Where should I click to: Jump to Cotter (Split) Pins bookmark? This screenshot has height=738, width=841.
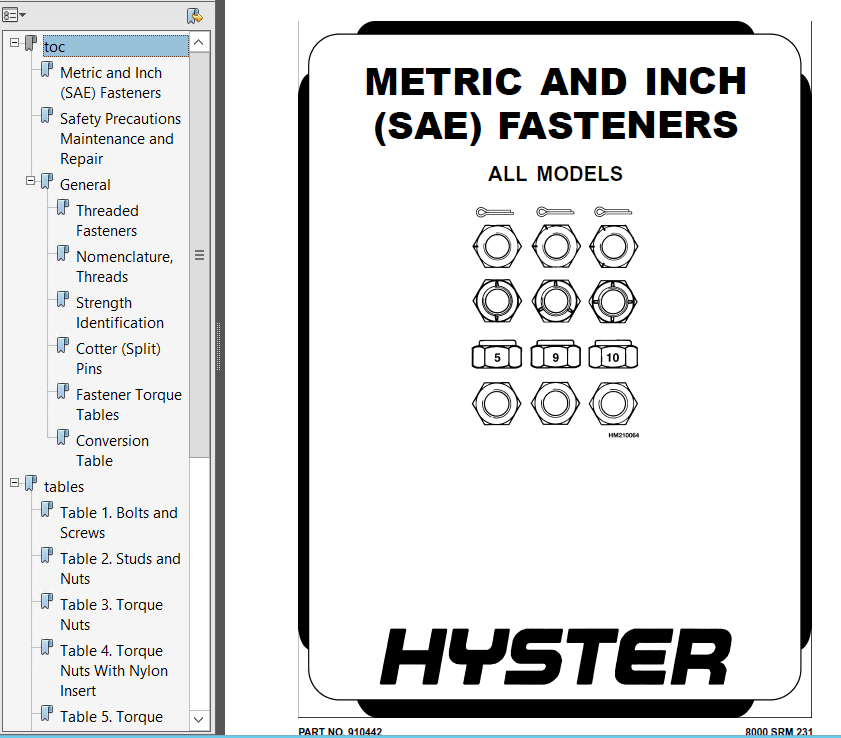(x=119, y=359)
